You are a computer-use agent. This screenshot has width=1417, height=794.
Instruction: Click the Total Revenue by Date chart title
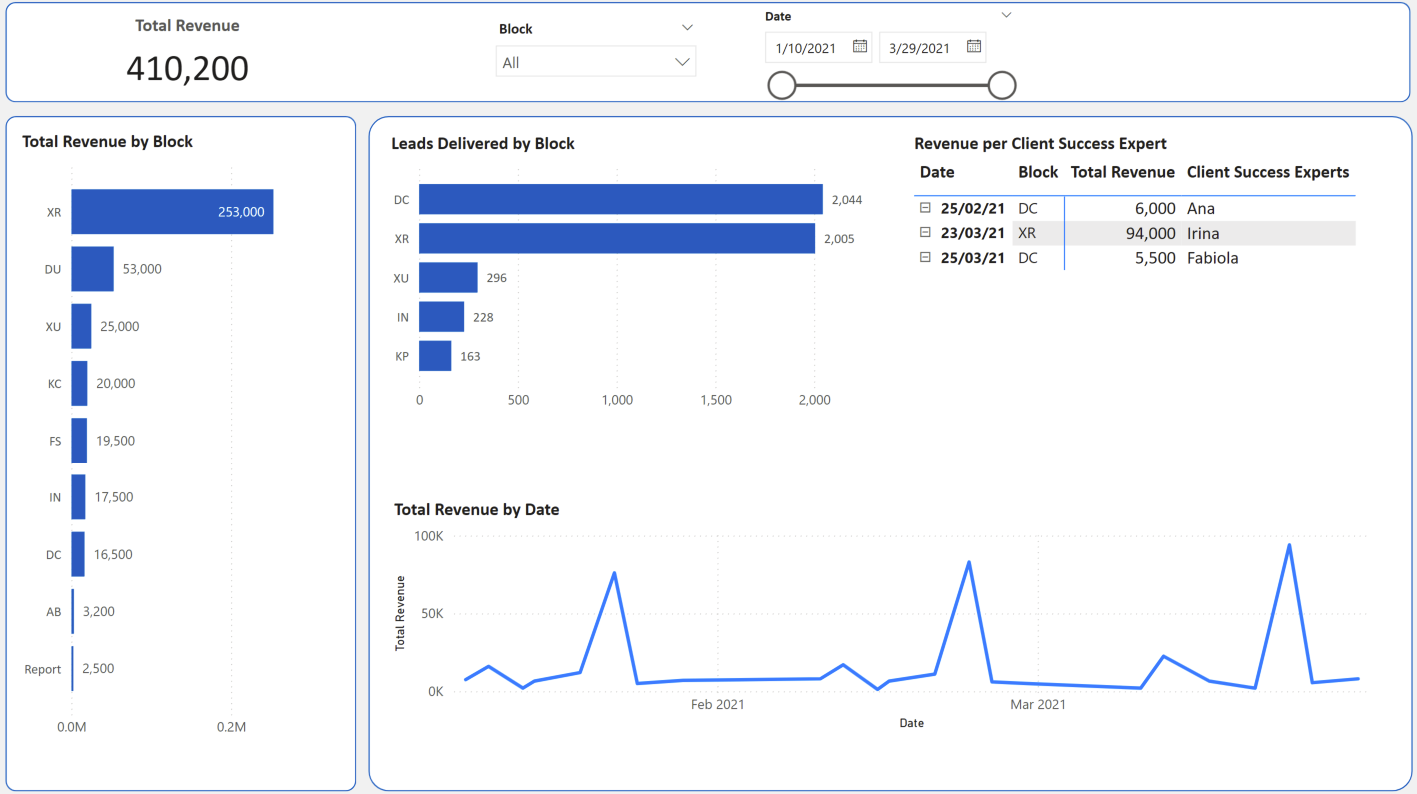coord(477,510)
